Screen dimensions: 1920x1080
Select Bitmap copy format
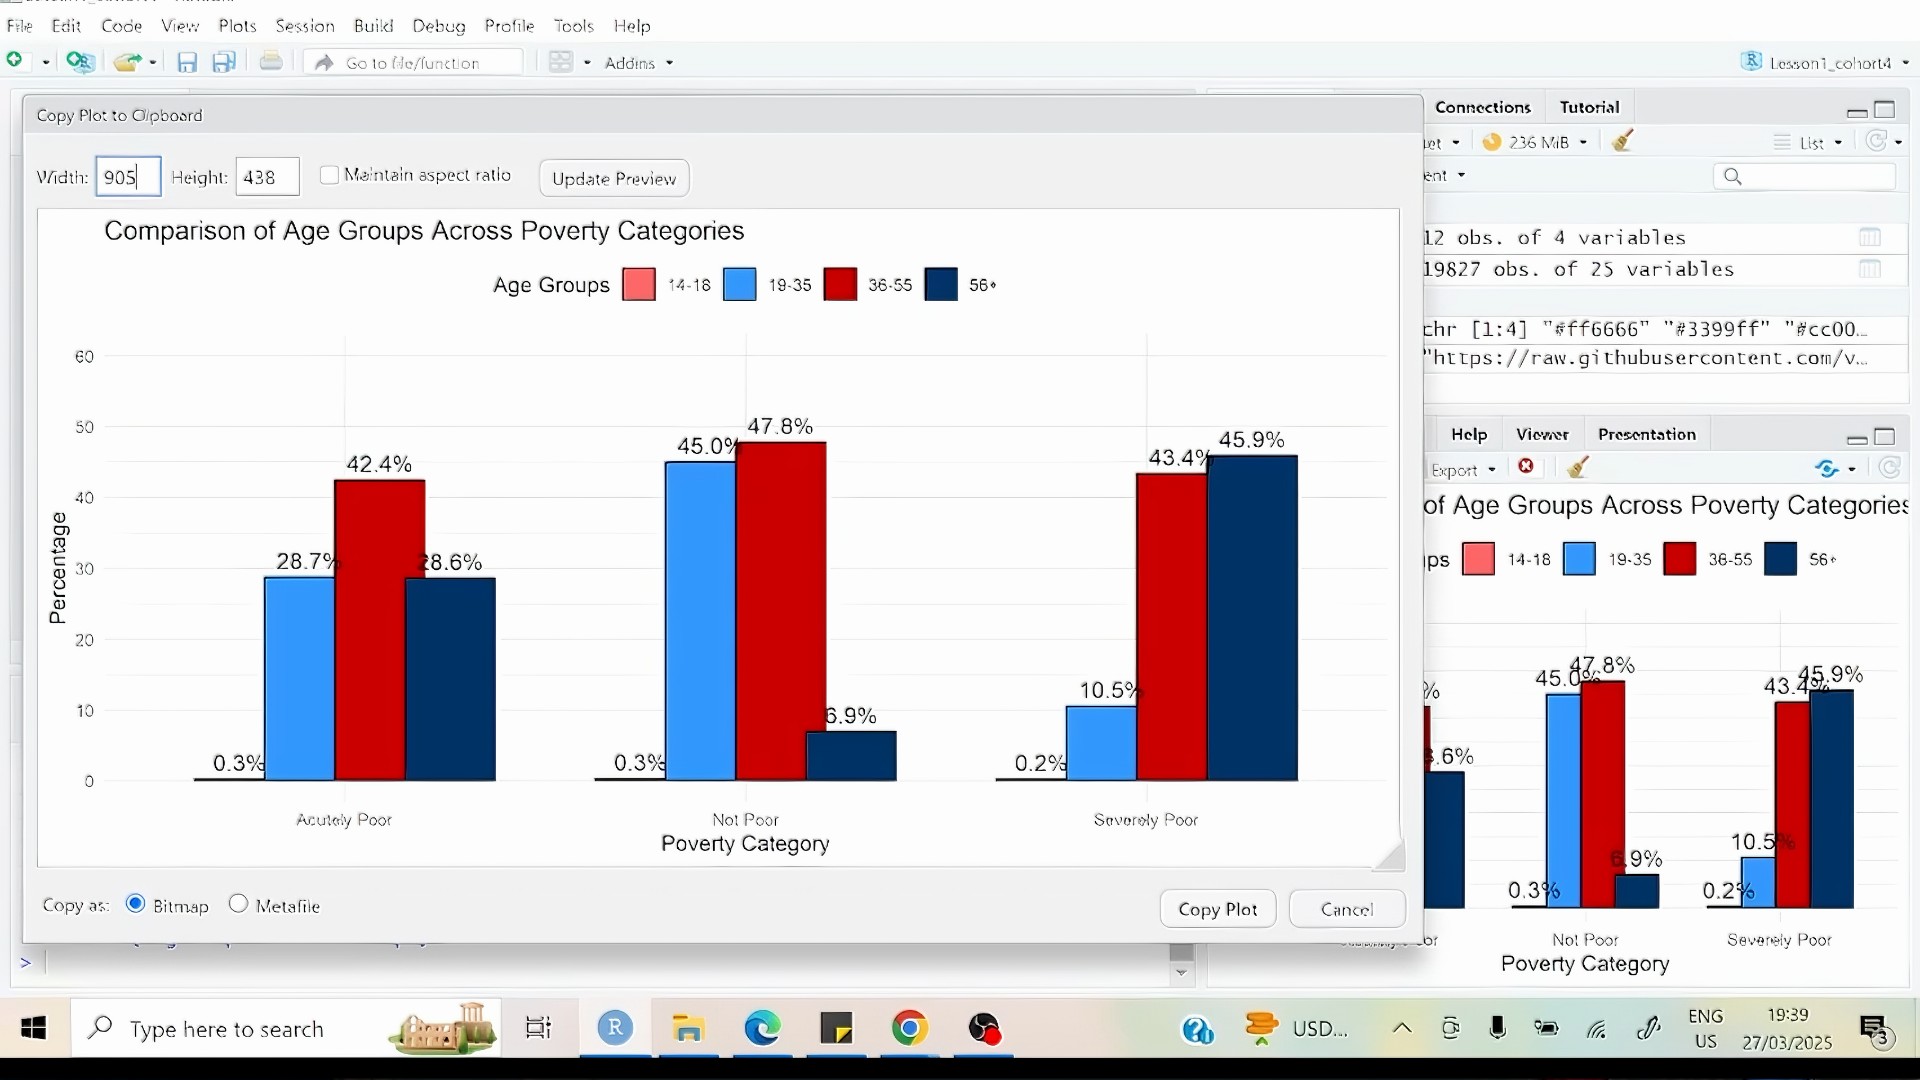tap(136, 904)
